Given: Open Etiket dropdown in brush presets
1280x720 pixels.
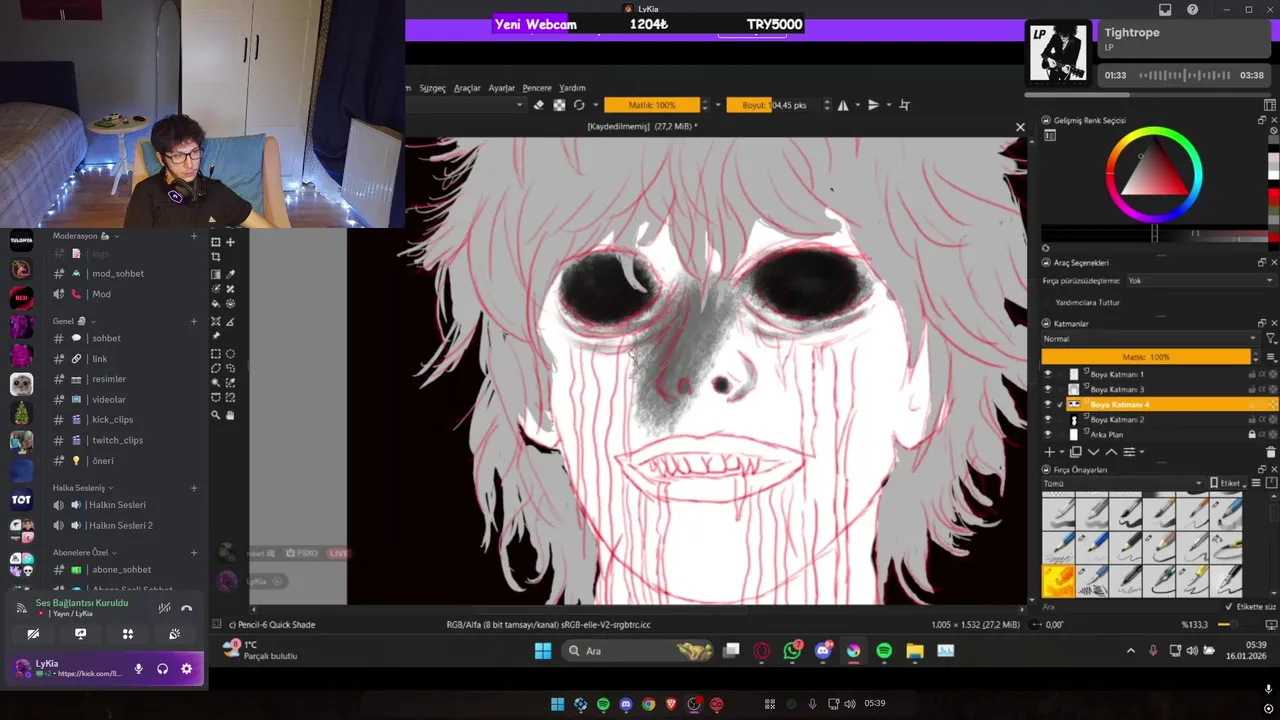Looking at the screenshot, I should click(x=1228, y=483).
